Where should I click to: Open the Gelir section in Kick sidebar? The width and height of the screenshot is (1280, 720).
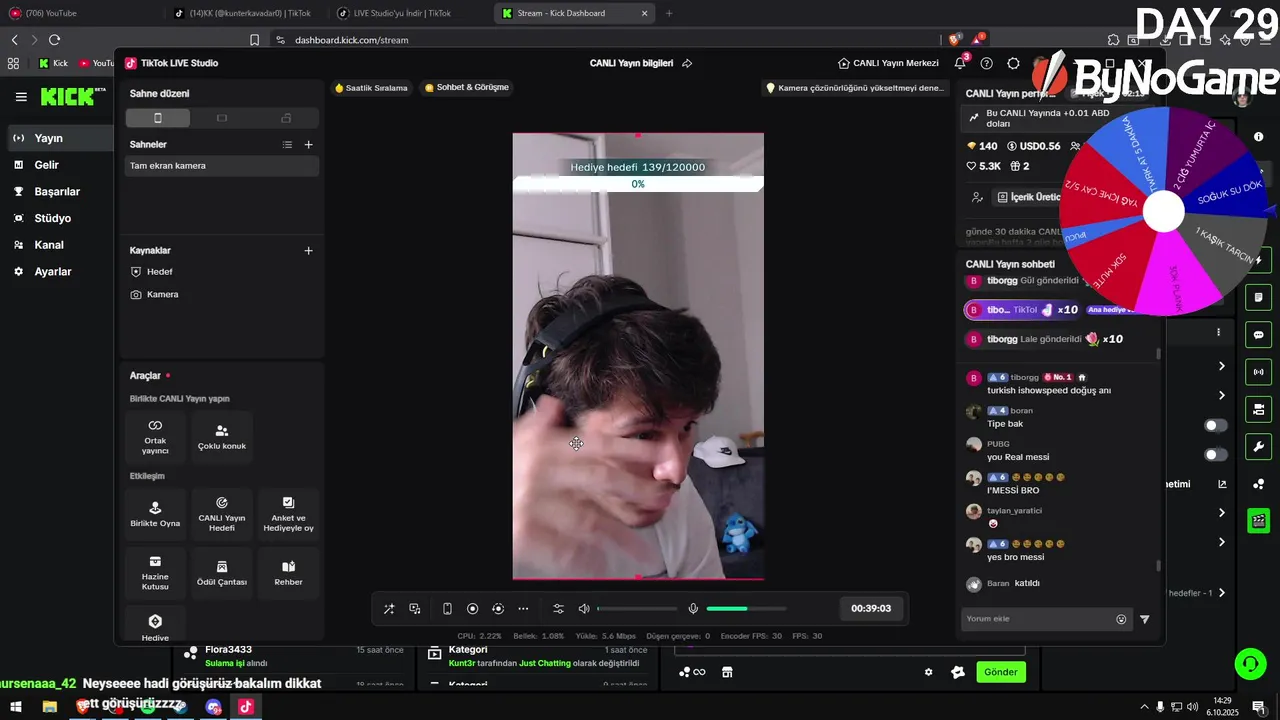coord(46,165)
